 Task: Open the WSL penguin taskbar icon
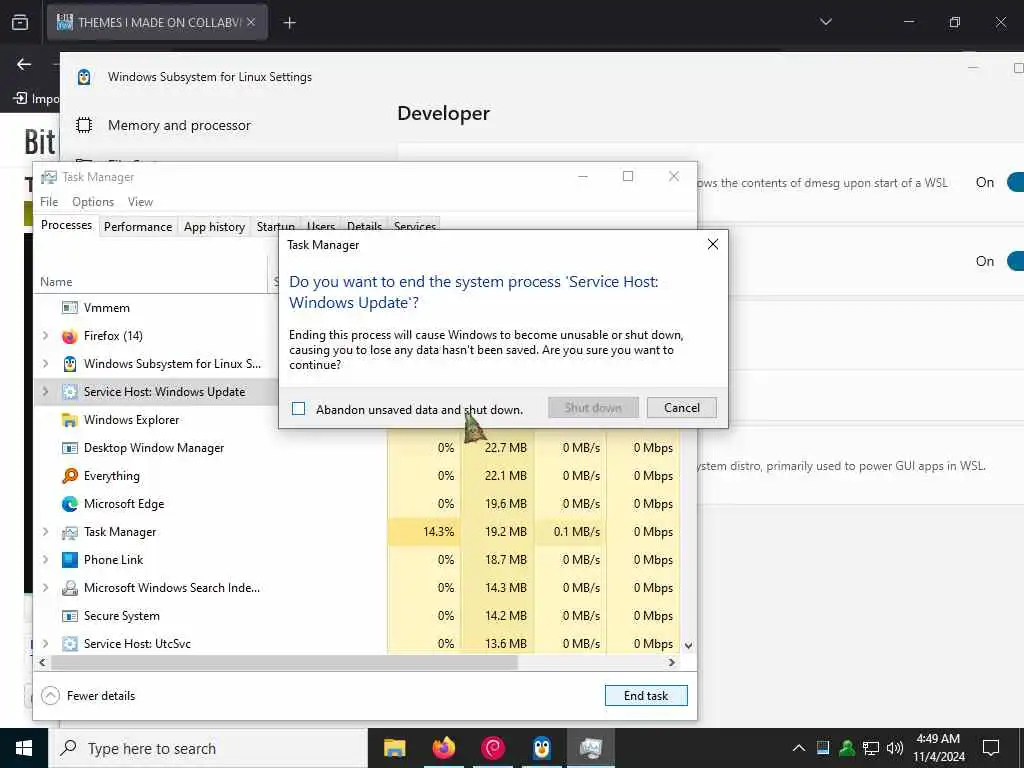point(542,748)
